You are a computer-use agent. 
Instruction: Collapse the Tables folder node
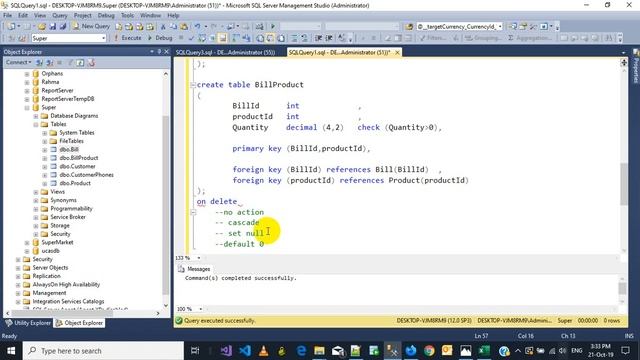click(36, 124)
